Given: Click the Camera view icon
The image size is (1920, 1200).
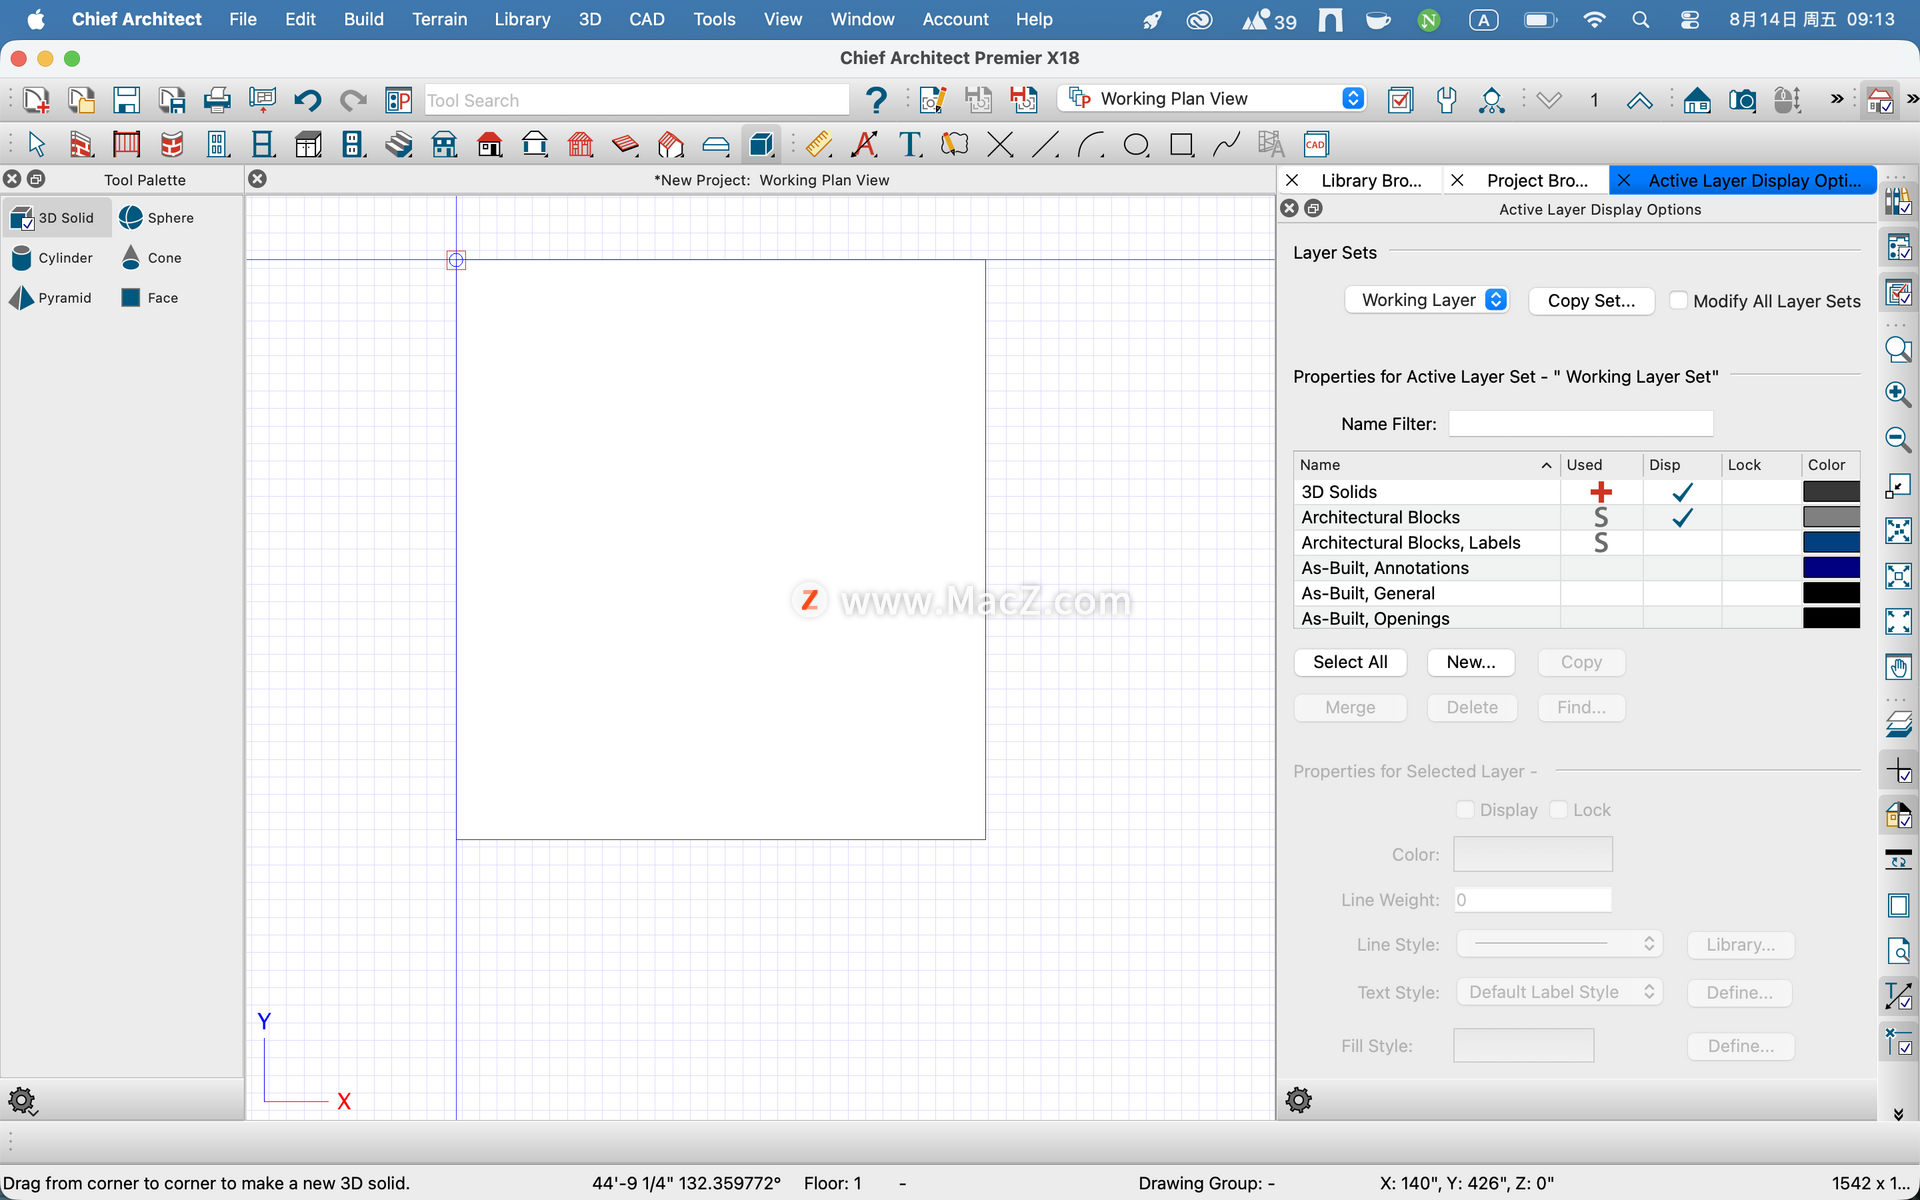Looking at the screenshot, I should tap(1742, 100).
